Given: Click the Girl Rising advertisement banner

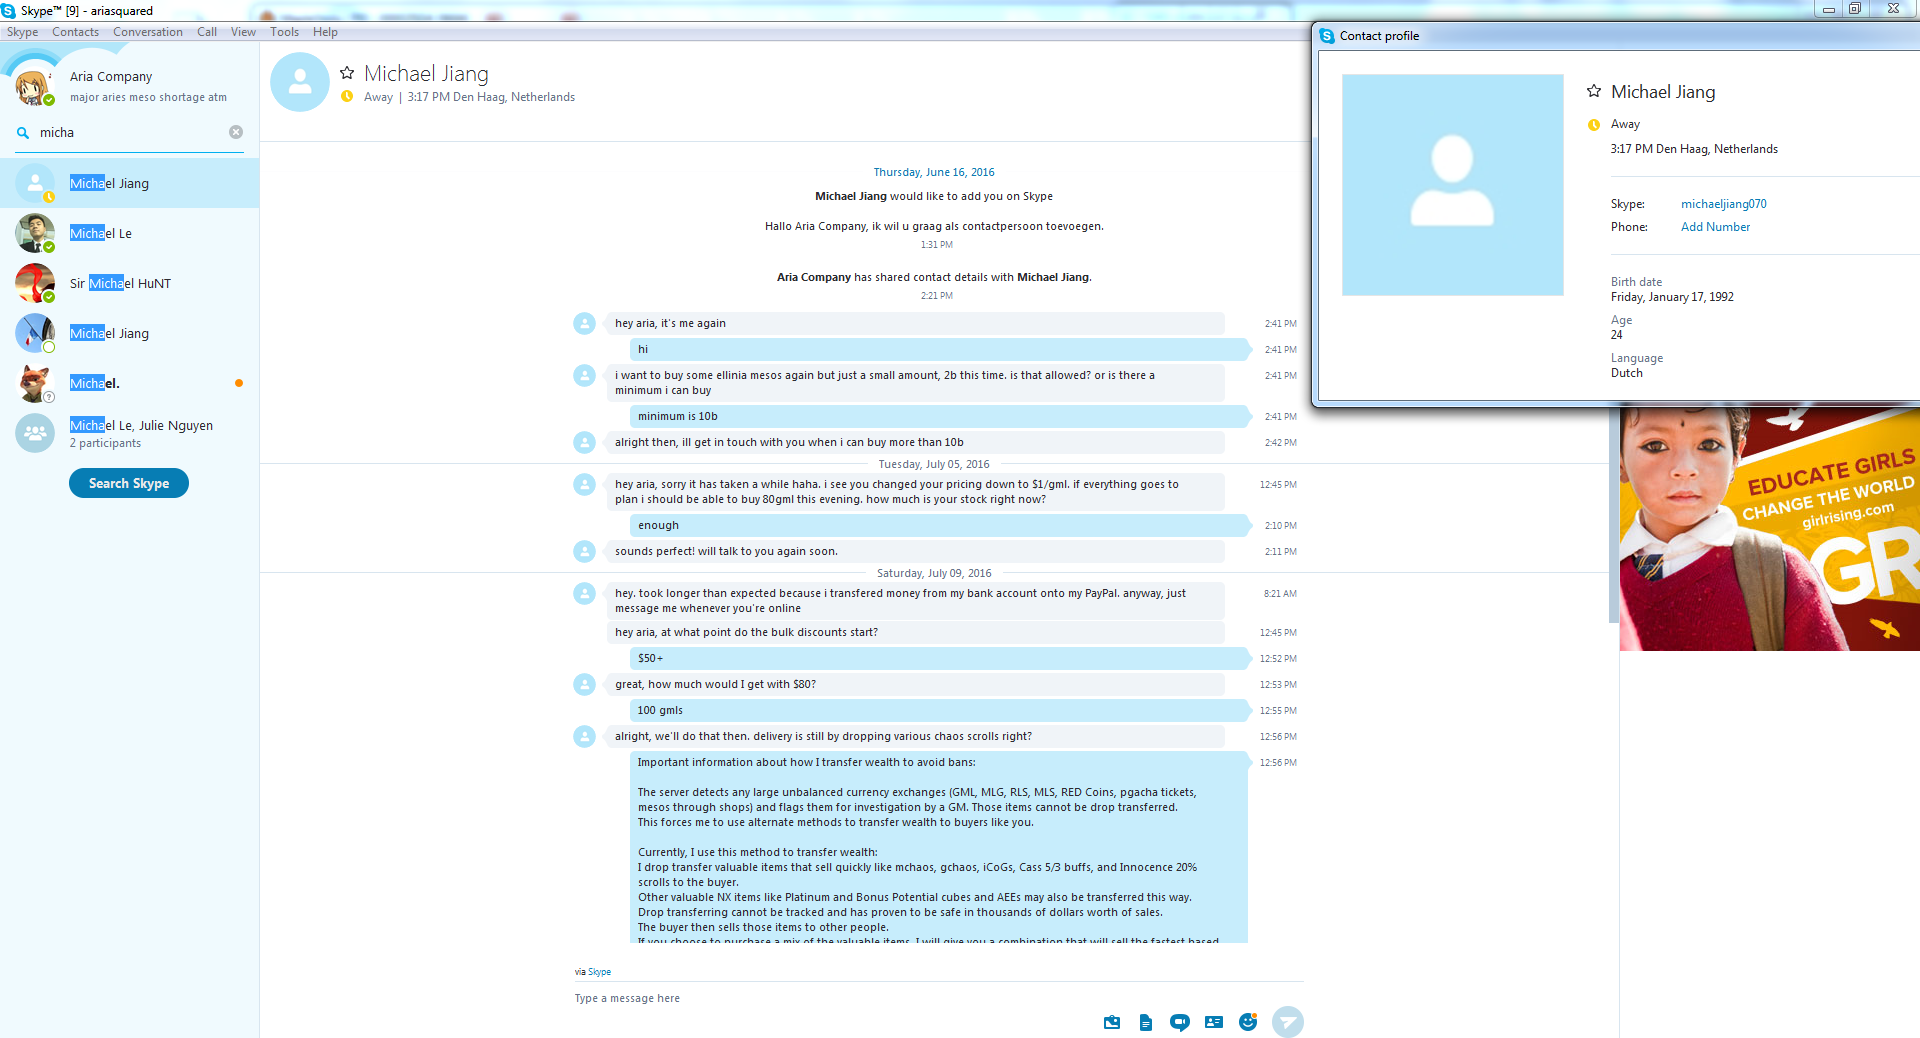Looking at the screenshot, I should 1769,528.
